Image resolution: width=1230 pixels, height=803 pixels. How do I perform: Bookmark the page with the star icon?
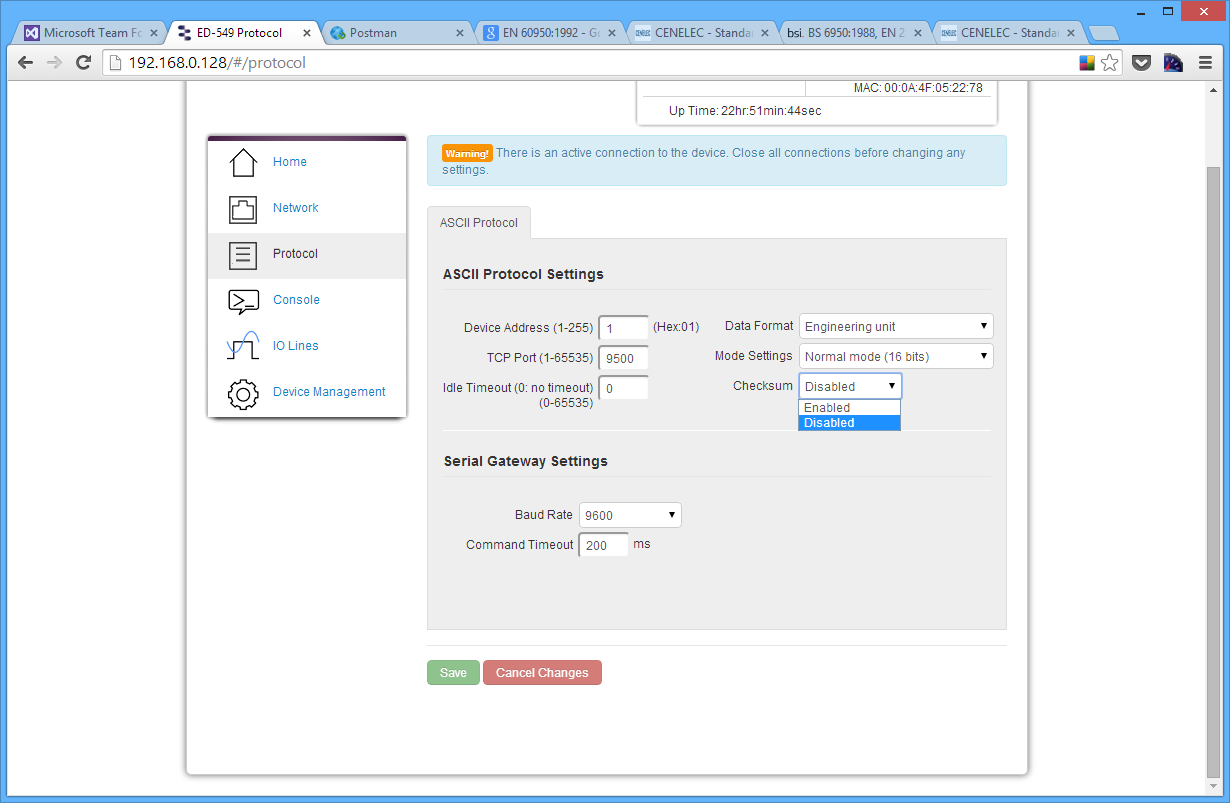1110,62
